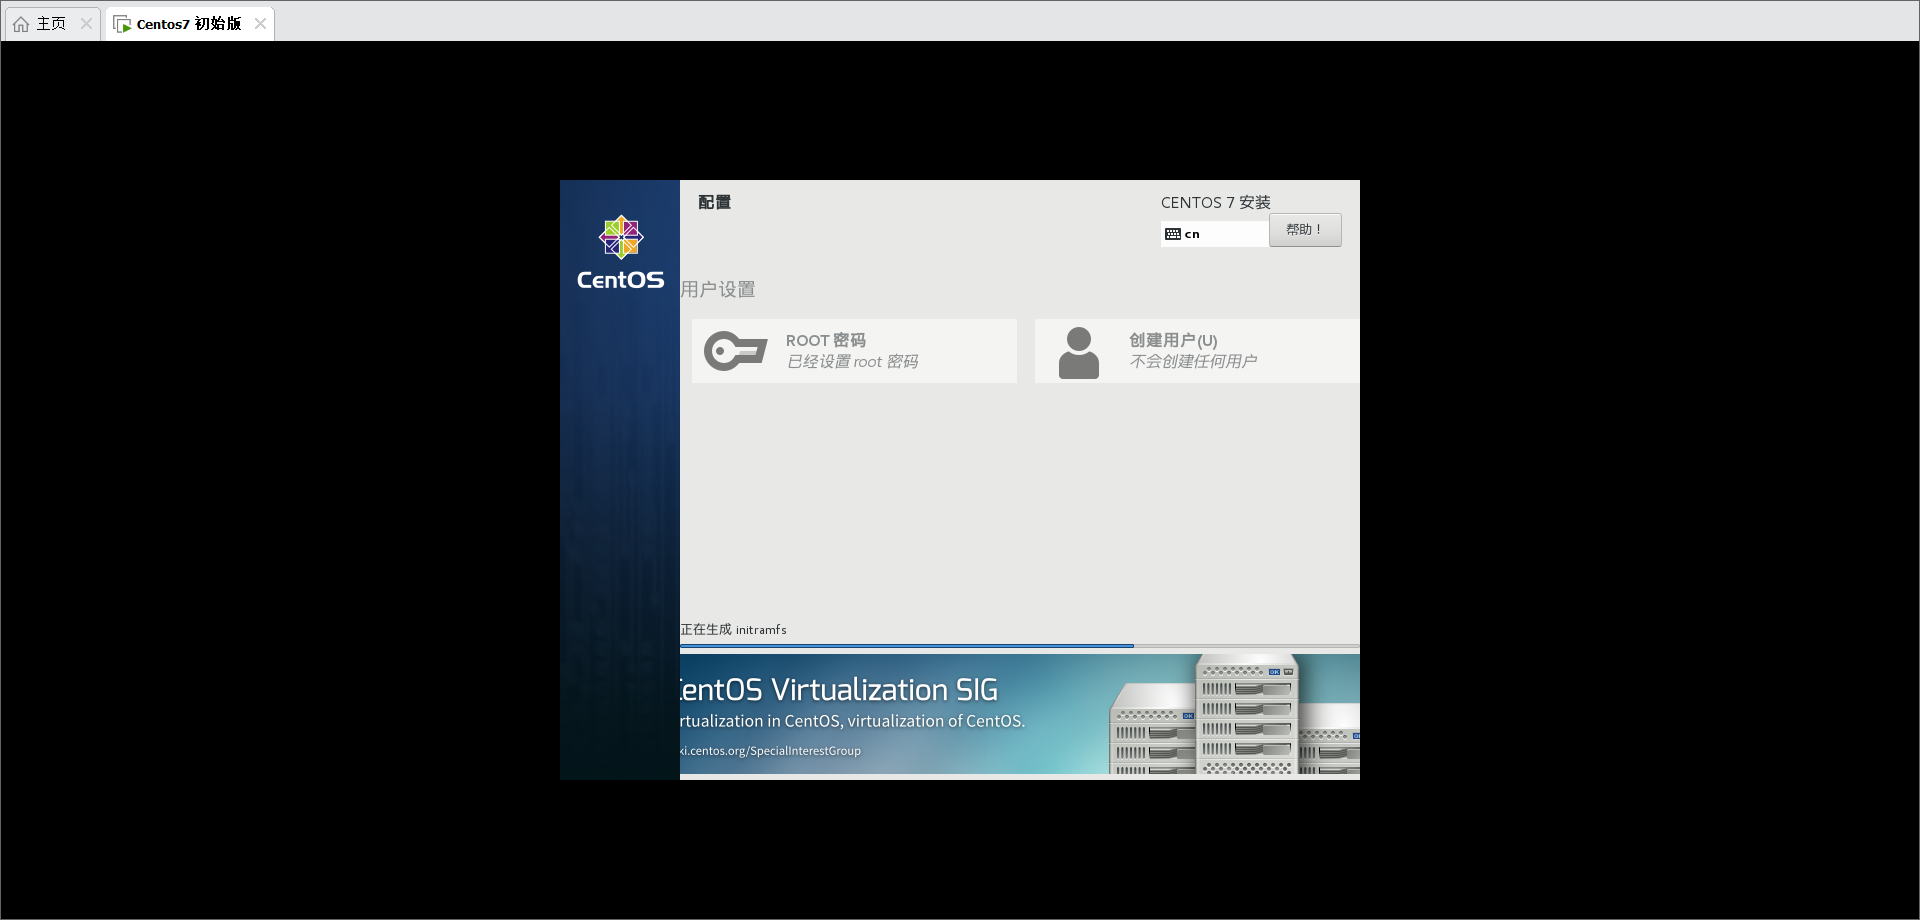Click the keyboard icon beside cn
1920x920 pixels.
pyautogui.click(x=1173, y=234)
